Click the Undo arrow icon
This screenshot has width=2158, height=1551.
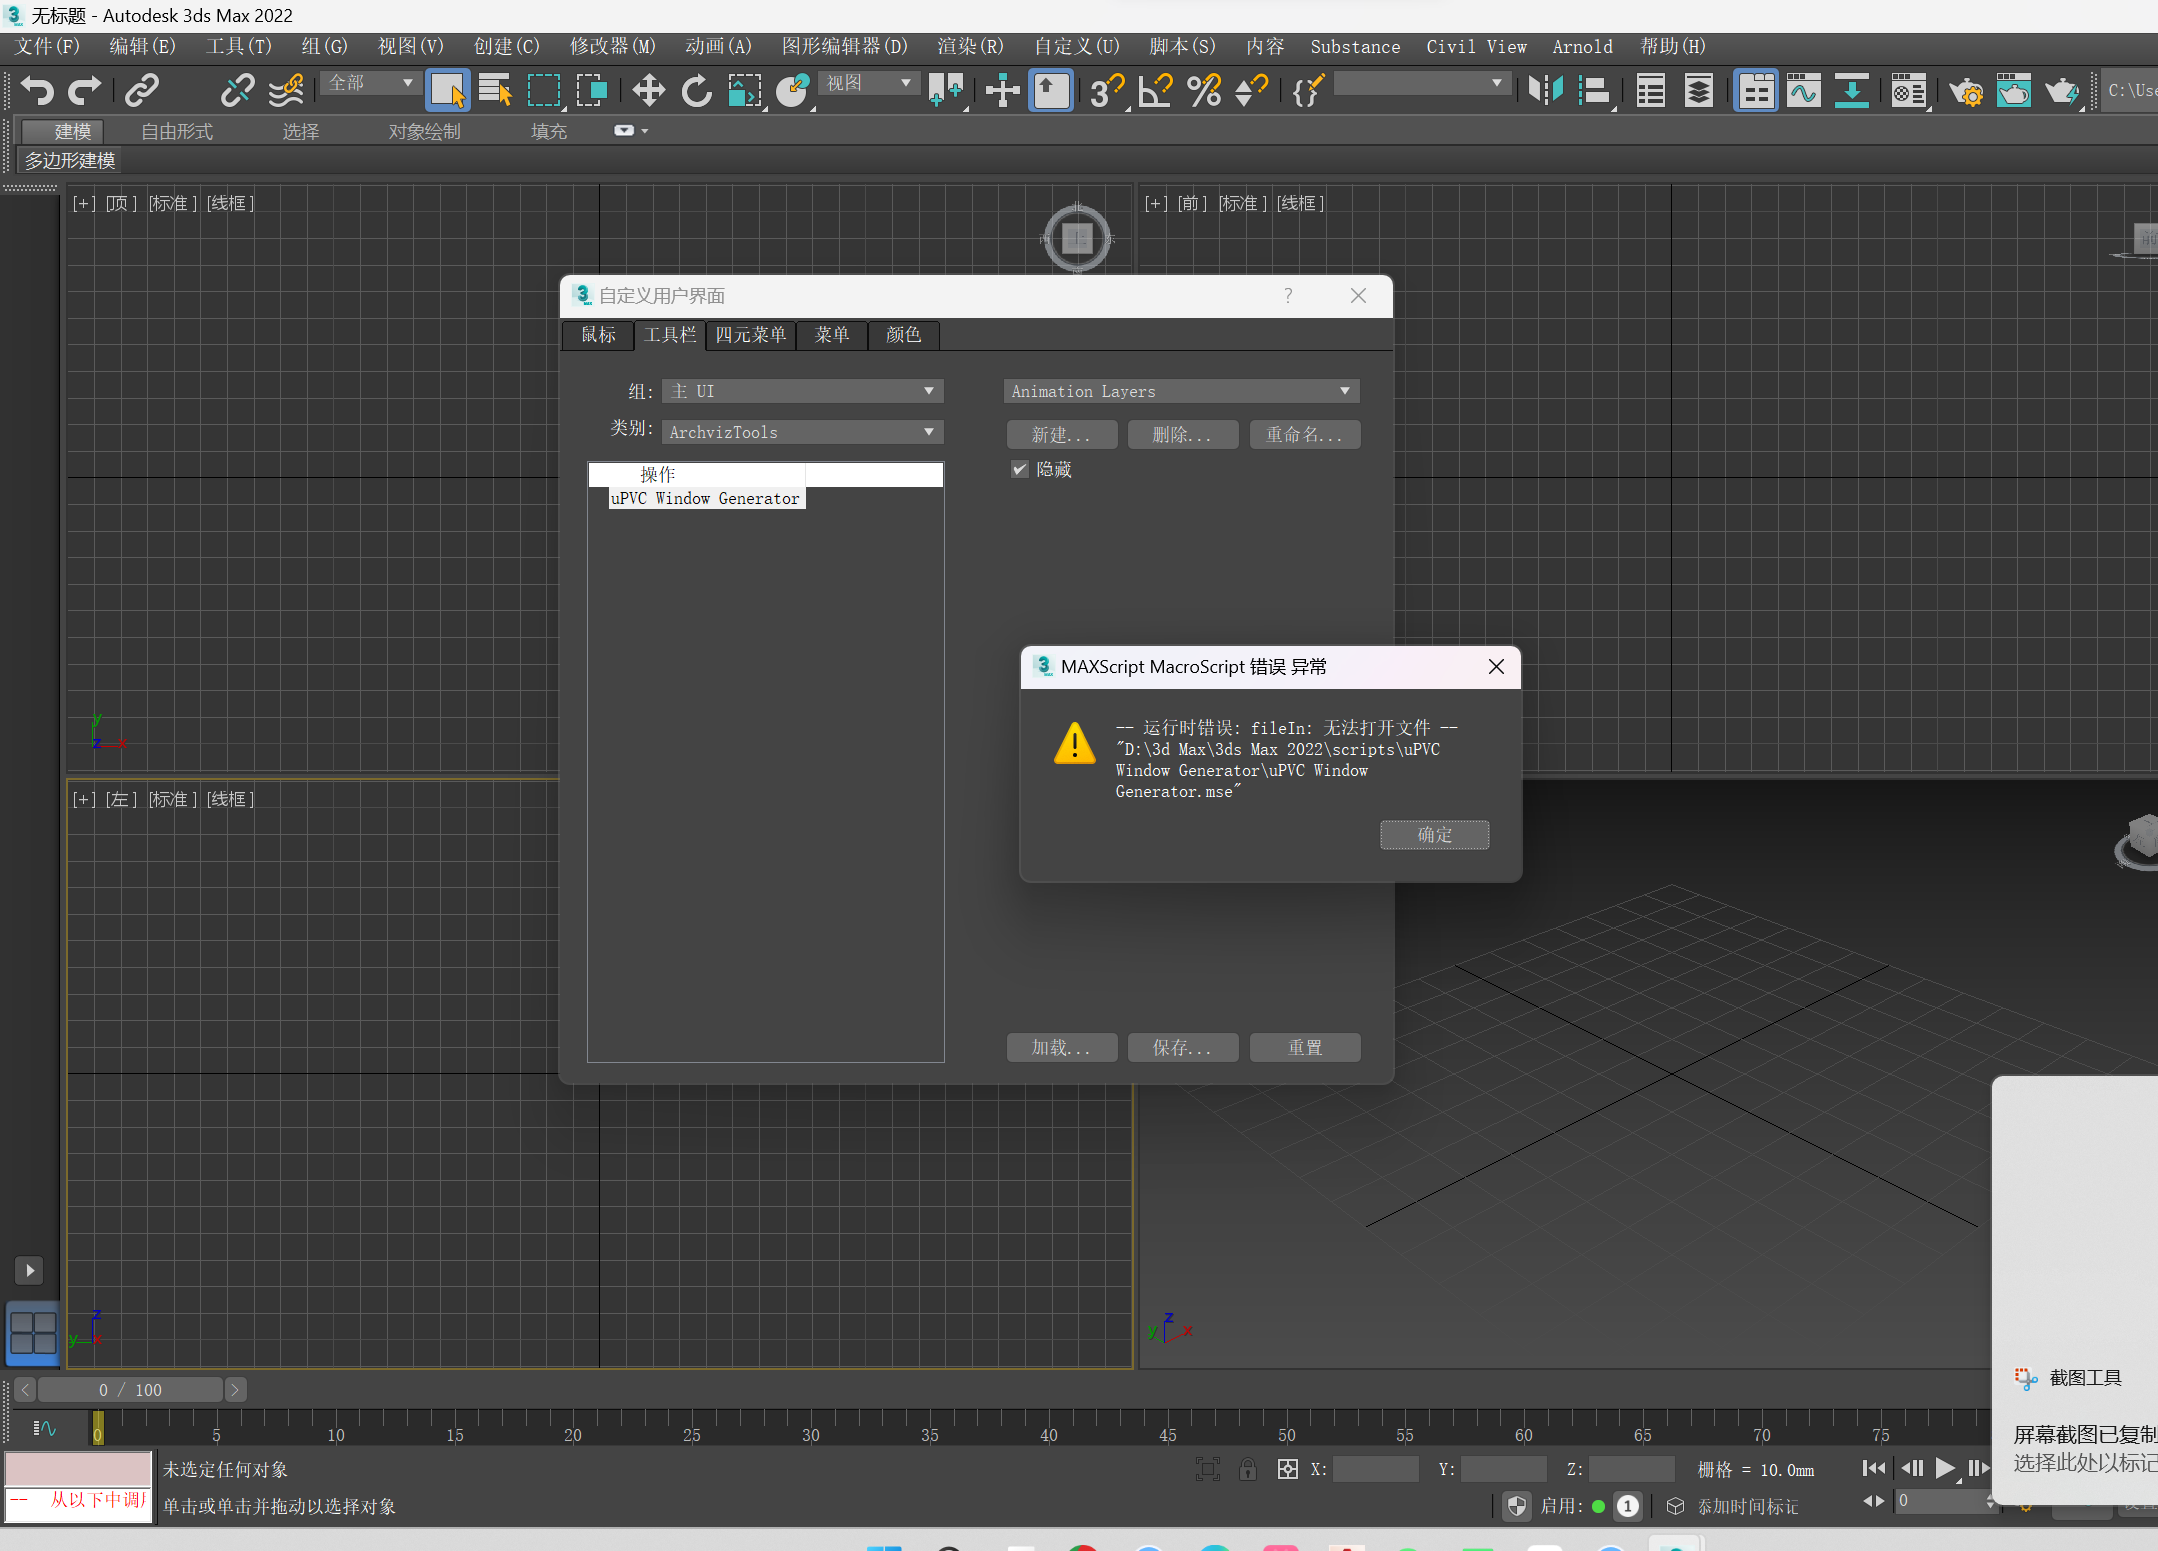click(37, 90)
